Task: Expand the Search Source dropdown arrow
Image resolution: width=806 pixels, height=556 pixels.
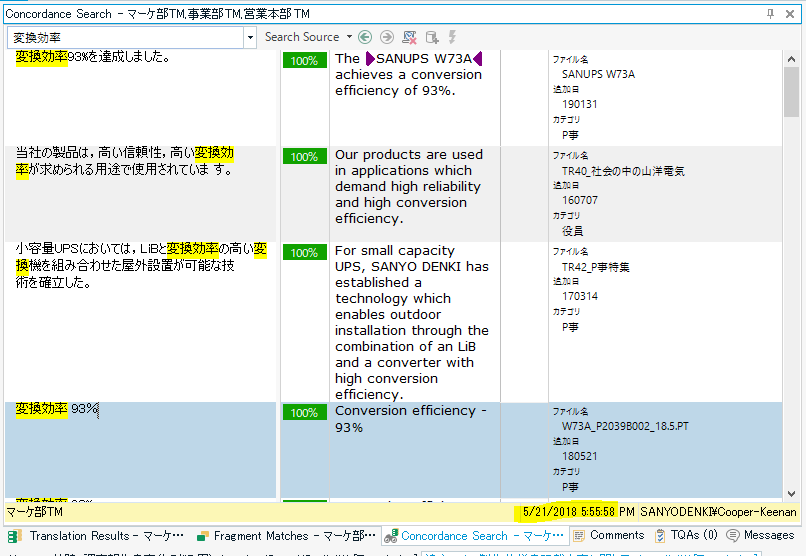Action: point(350,37)
